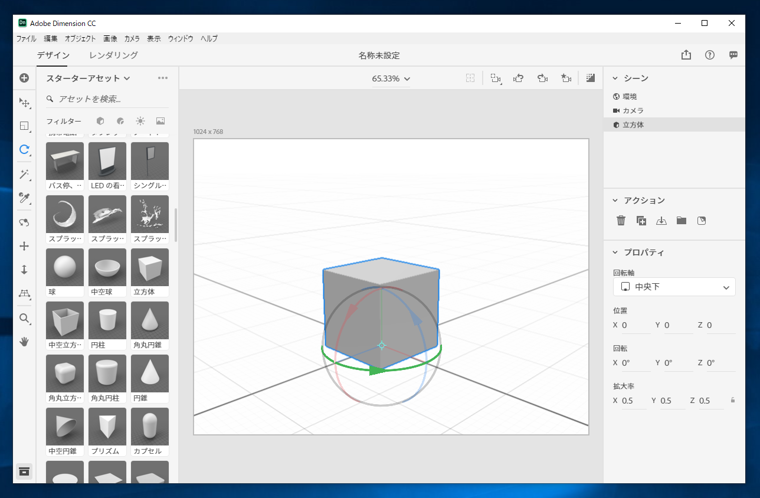Filter assets by models icon
Screen dimensions: 760x498
tap(100, 121)
